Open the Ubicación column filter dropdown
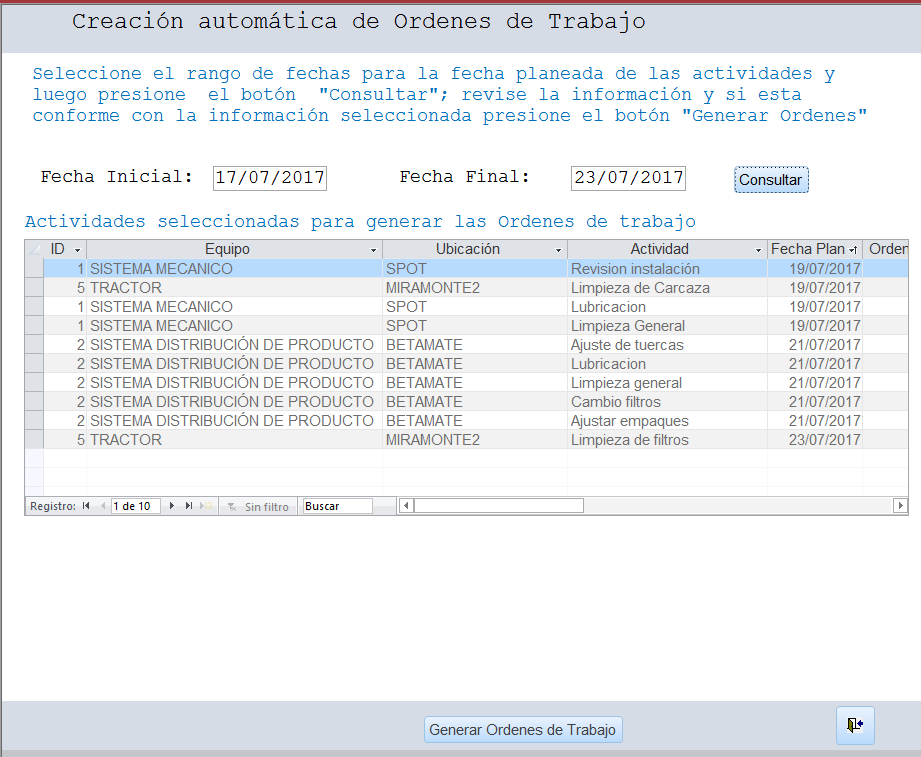921x757 pixels. pos(558,250)
